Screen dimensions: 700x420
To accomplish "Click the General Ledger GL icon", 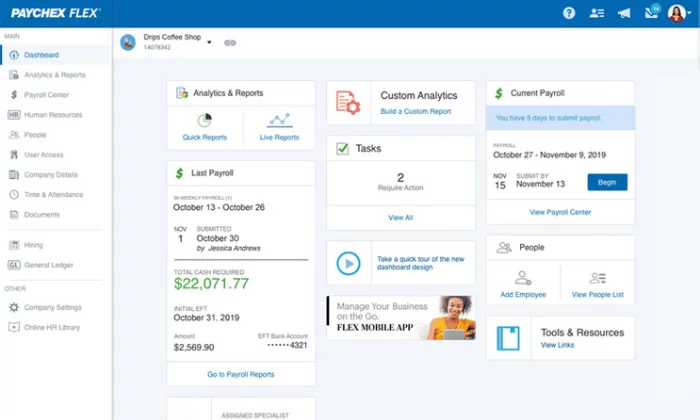I will pyautogui.click(x=14, y=265).
